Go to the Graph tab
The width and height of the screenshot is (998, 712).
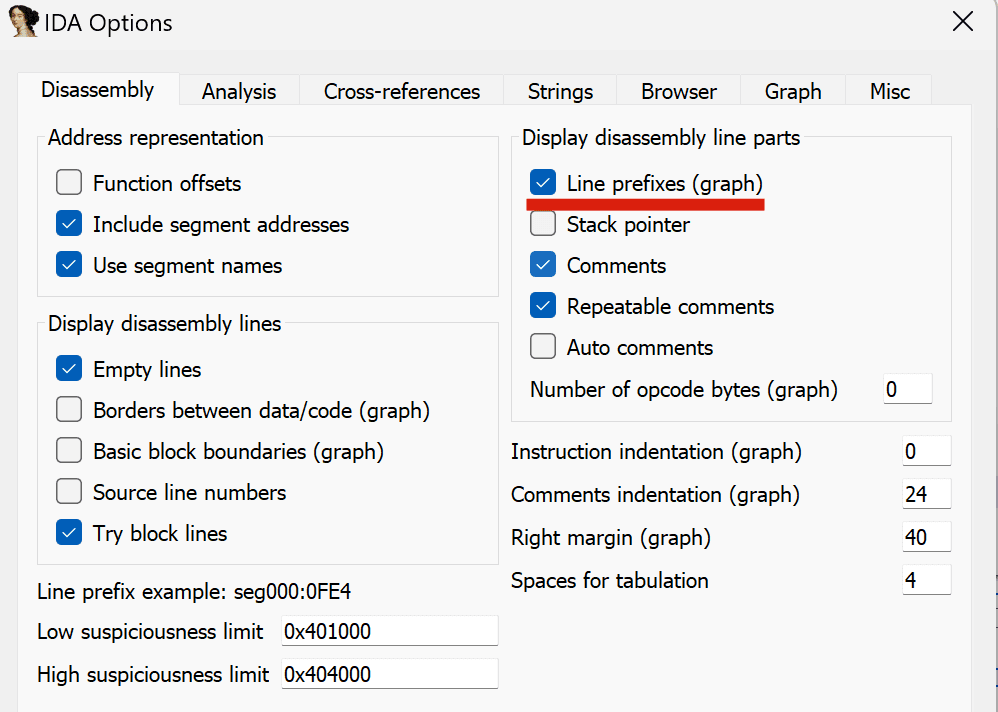pyautogui.click(x=793, y=91)
